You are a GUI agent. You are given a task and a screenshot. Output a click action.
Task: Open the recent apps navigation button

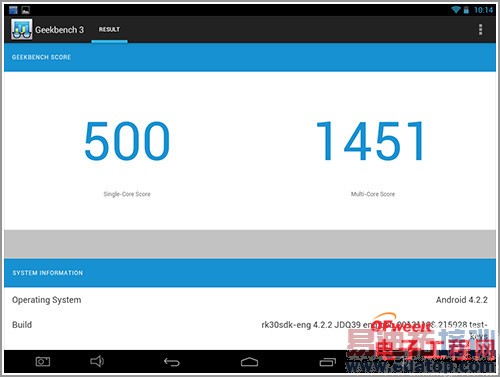(x=328, y=362)
